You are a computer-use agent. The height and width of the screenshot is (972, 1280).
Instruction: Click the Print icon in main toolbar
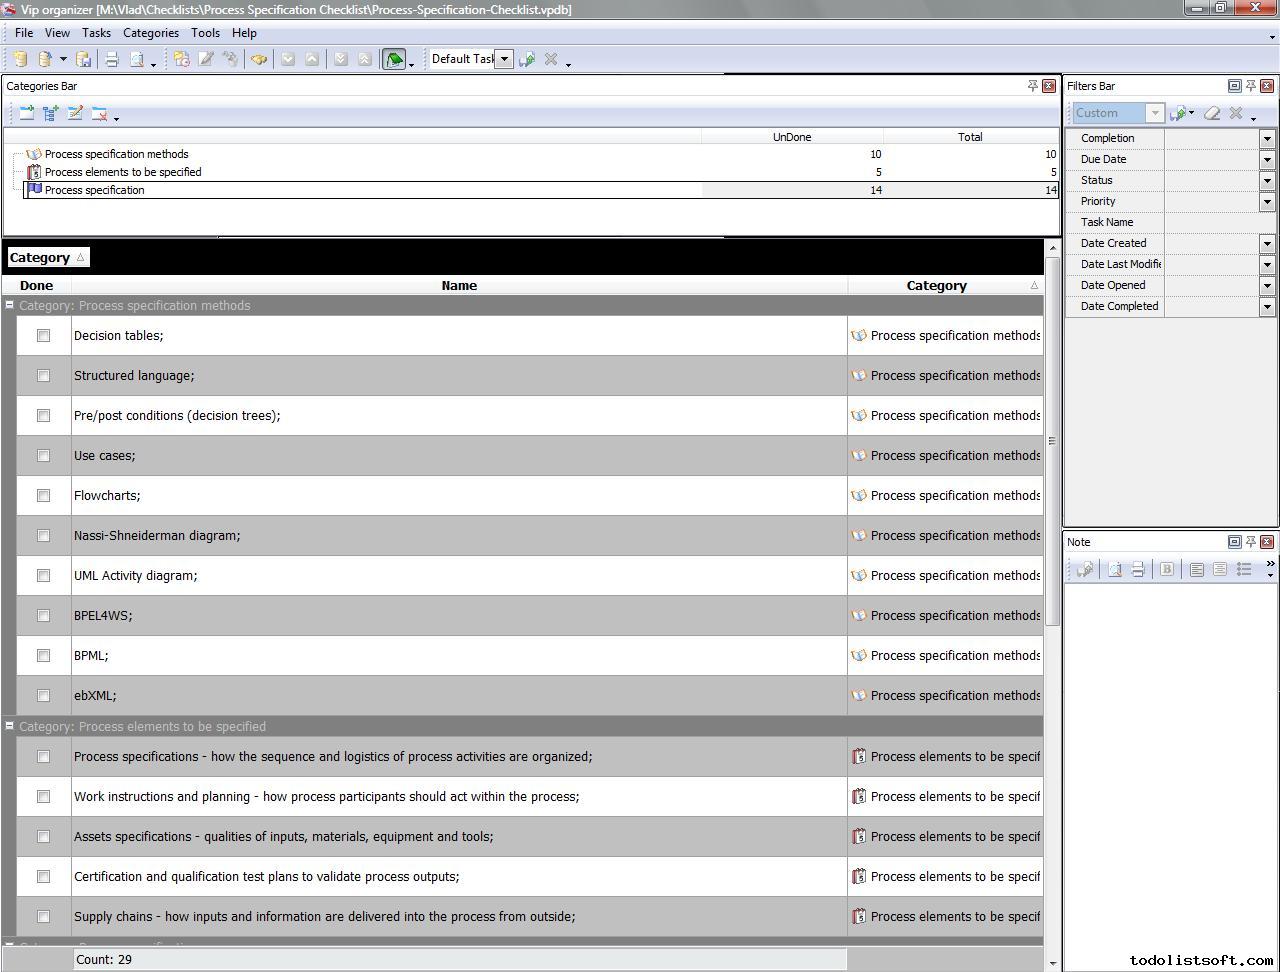click(112, 60)
